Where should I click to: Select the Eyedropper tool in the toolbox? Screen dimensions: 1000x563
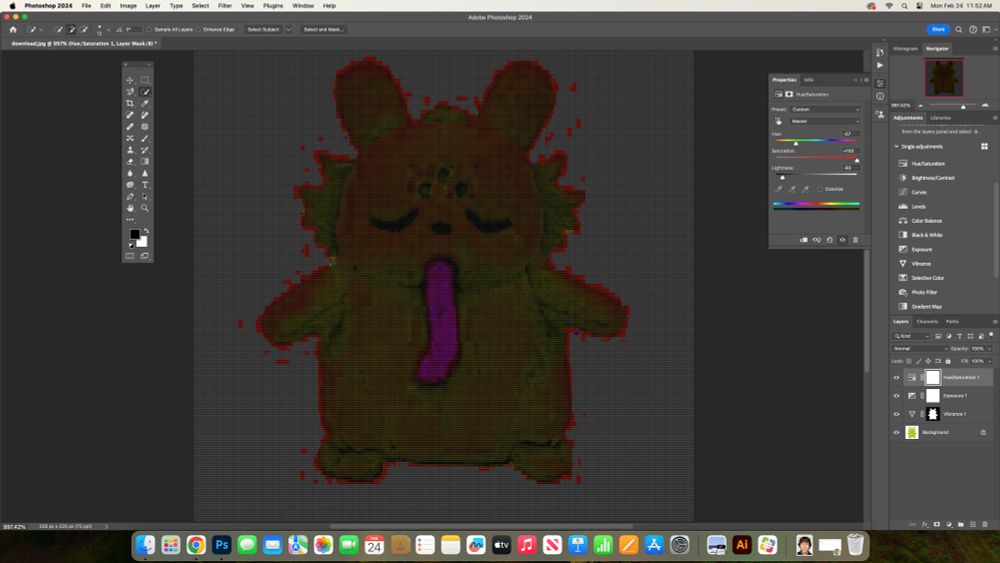145,103
